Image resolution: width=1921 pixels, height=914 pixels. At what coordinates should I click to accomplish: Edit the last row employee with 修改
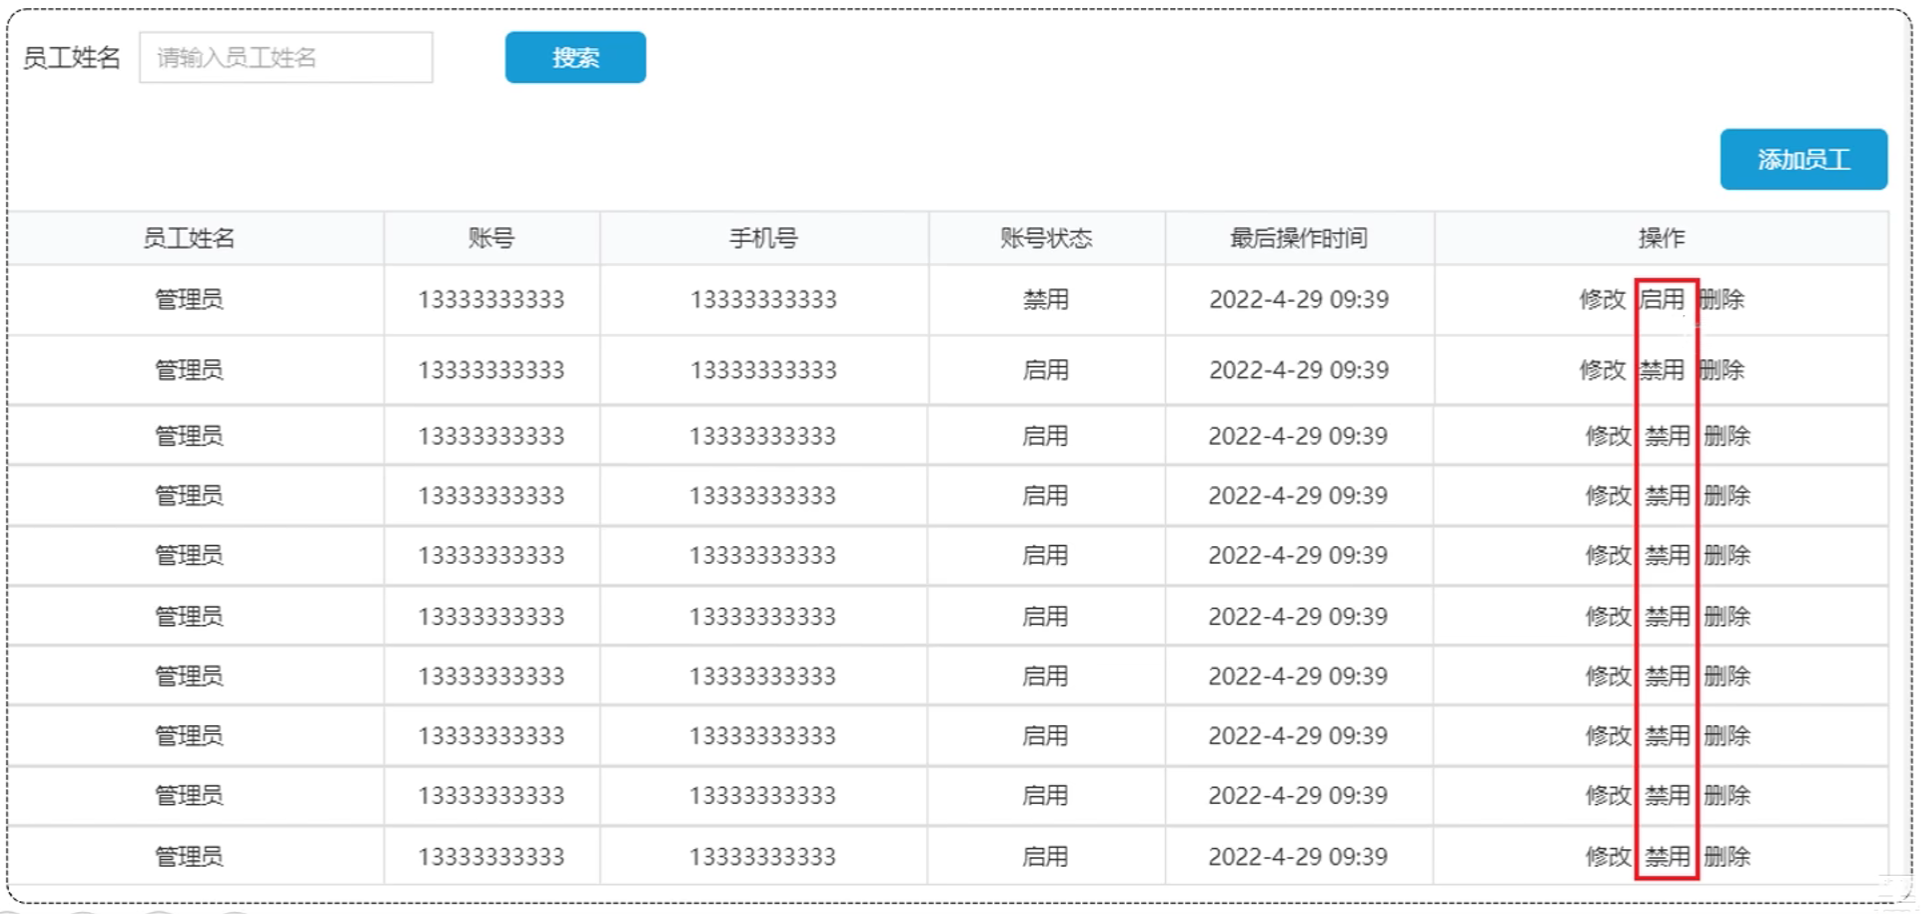click(x=1608, y=857)
